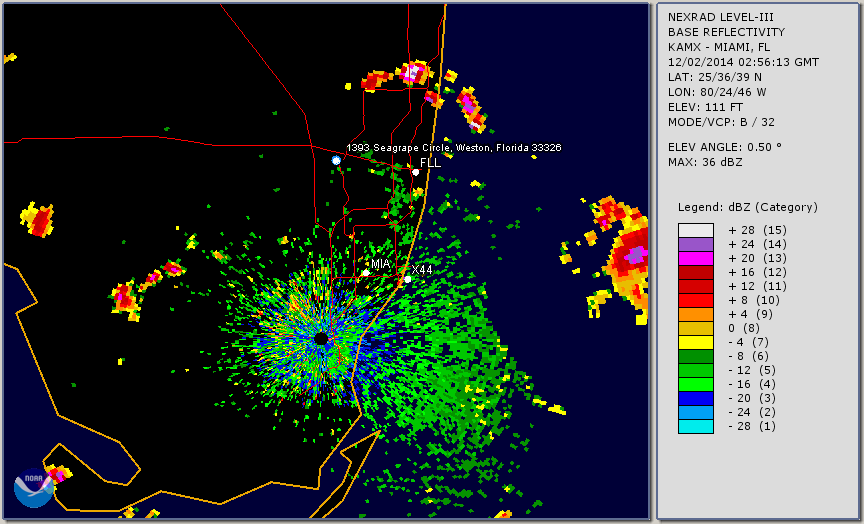This screenshot has width=864, height=524.
Task: Click the '+ 12 (11)' legend label
Action: [758, 287]
